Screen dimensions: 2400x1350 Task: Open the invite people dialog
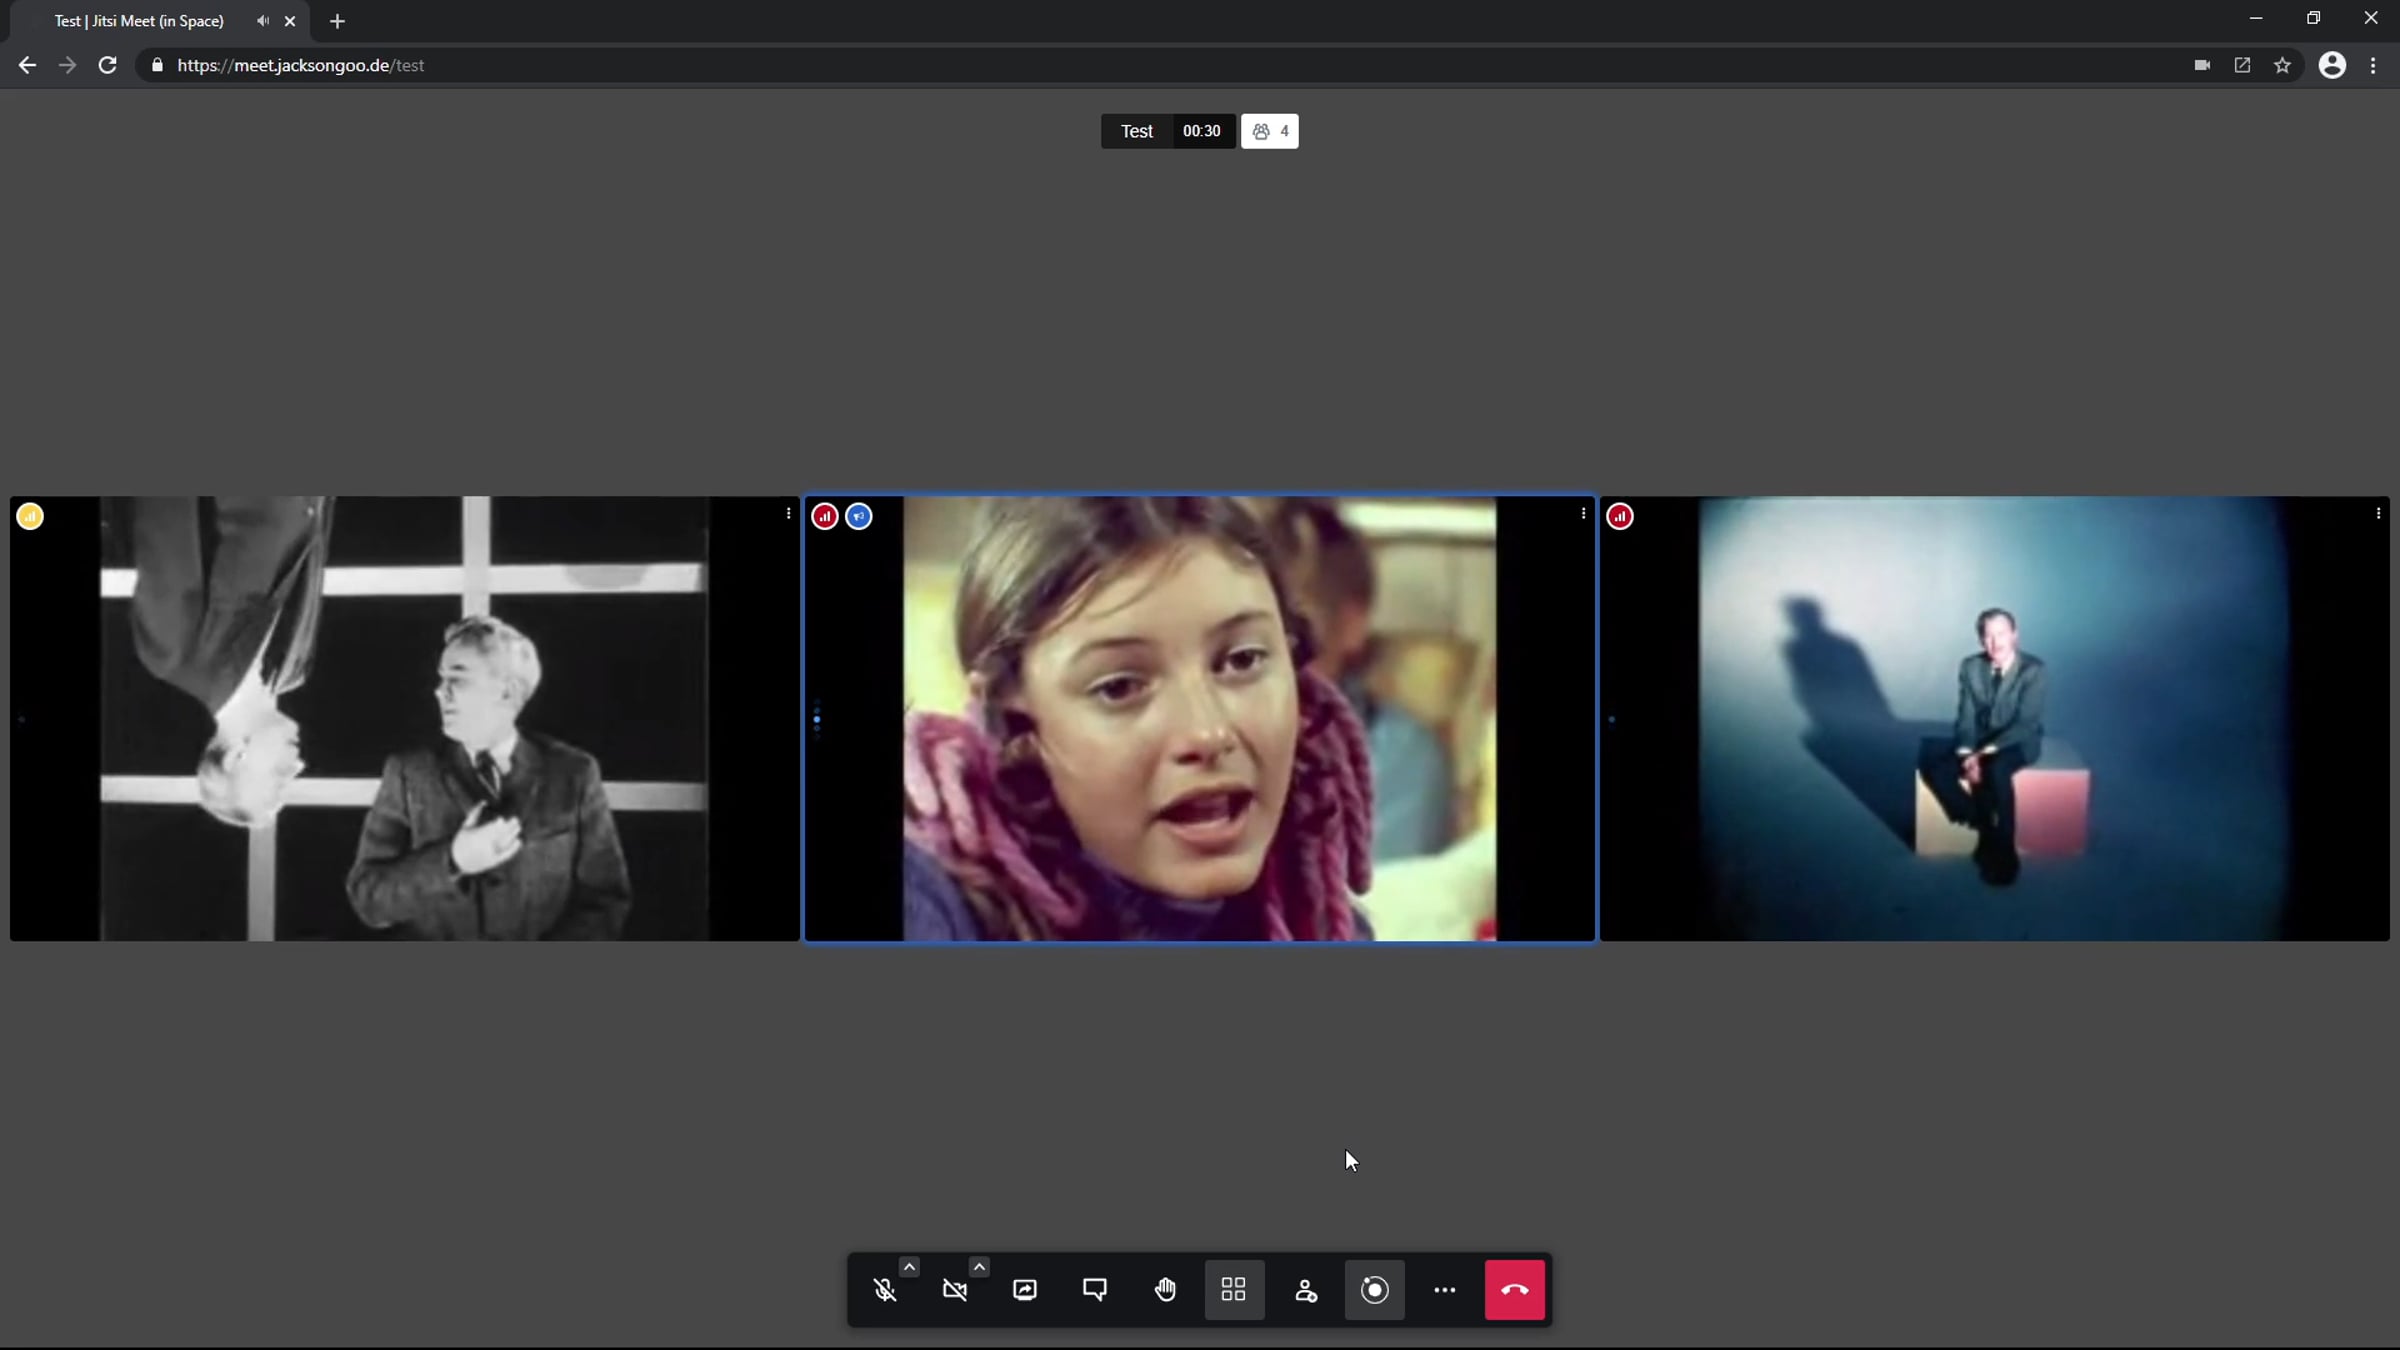pyautogui.click(x=1305, y=1290)
